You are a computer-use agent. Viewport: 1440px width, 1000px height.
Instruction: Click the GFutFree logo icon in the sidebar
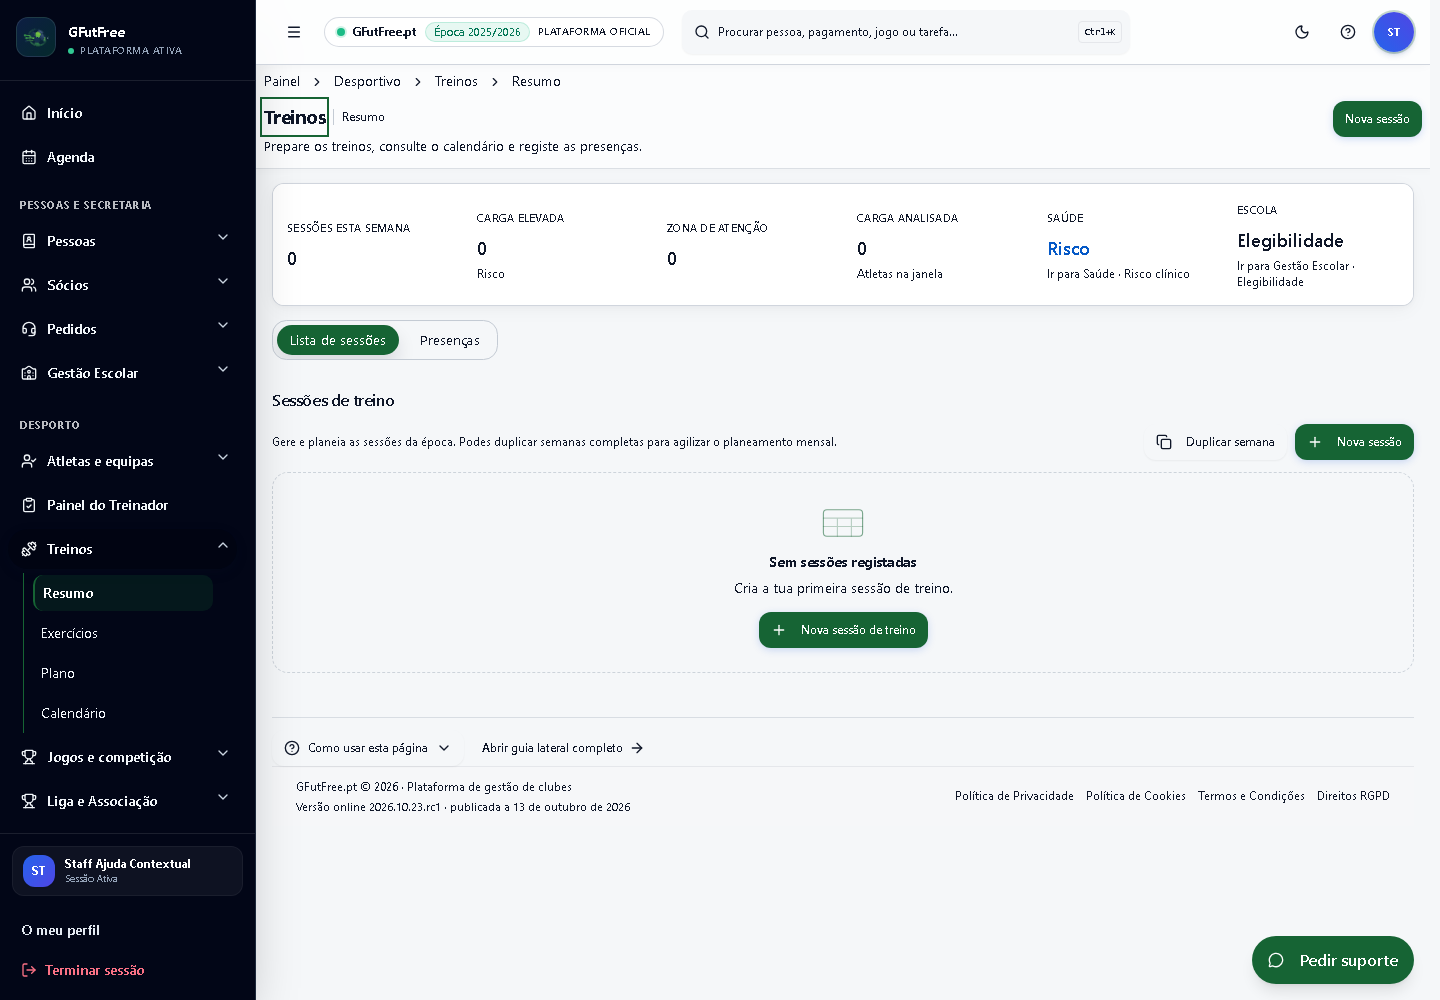[x=36, y=37]
